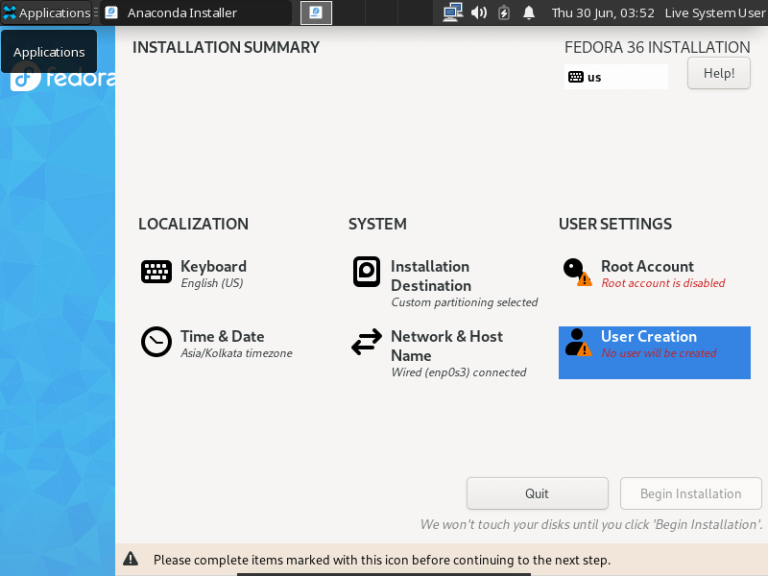Click 'Root account is disabled' warning text
The image size is (768, 576).
pyautogui.click(x=663, y=283)
